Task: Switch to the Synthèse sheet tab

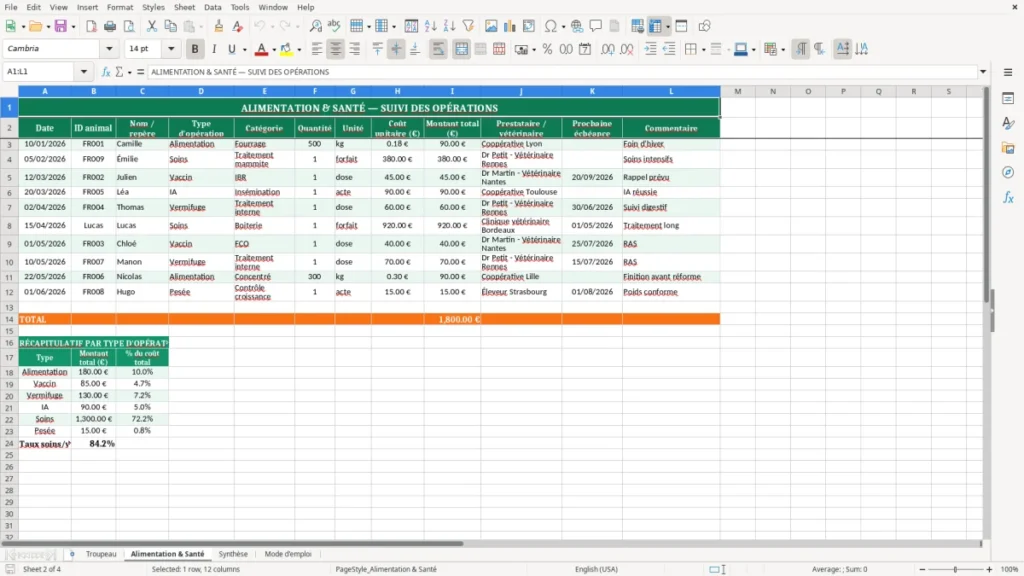Action: 233,554
